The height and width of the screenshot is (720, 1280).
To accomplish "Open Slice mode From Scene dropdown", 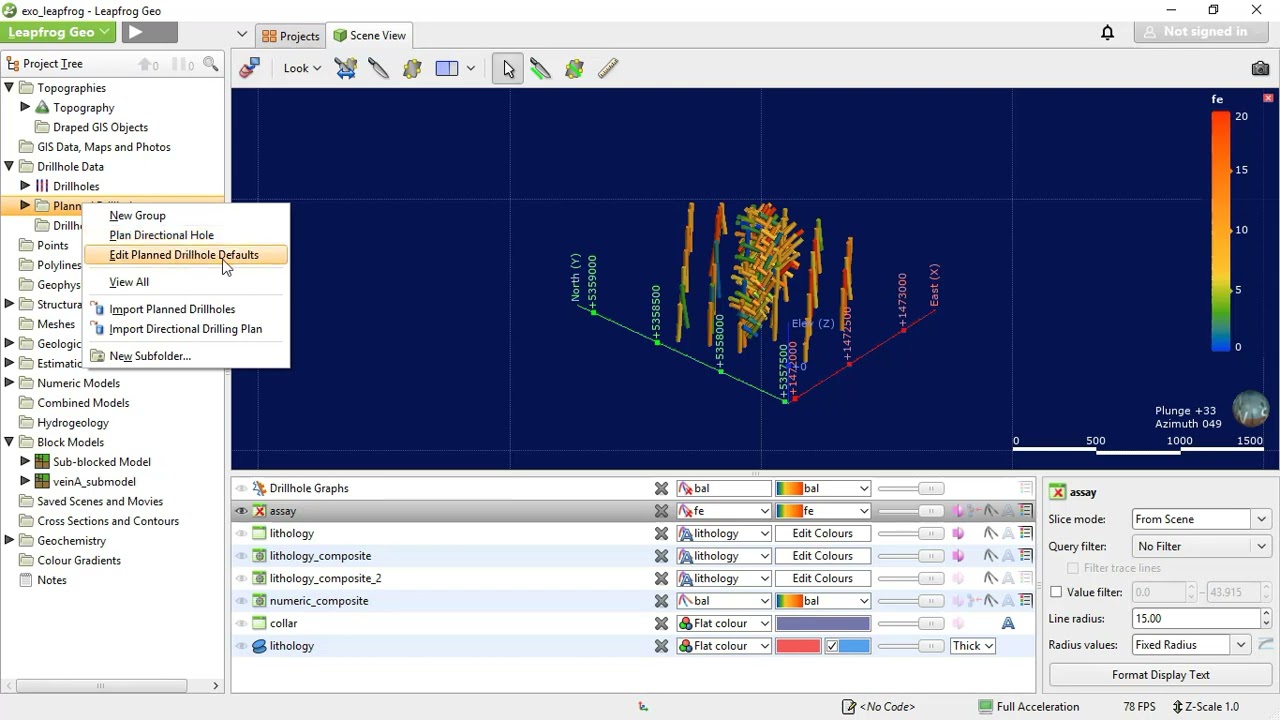I will coord(1201,520).
